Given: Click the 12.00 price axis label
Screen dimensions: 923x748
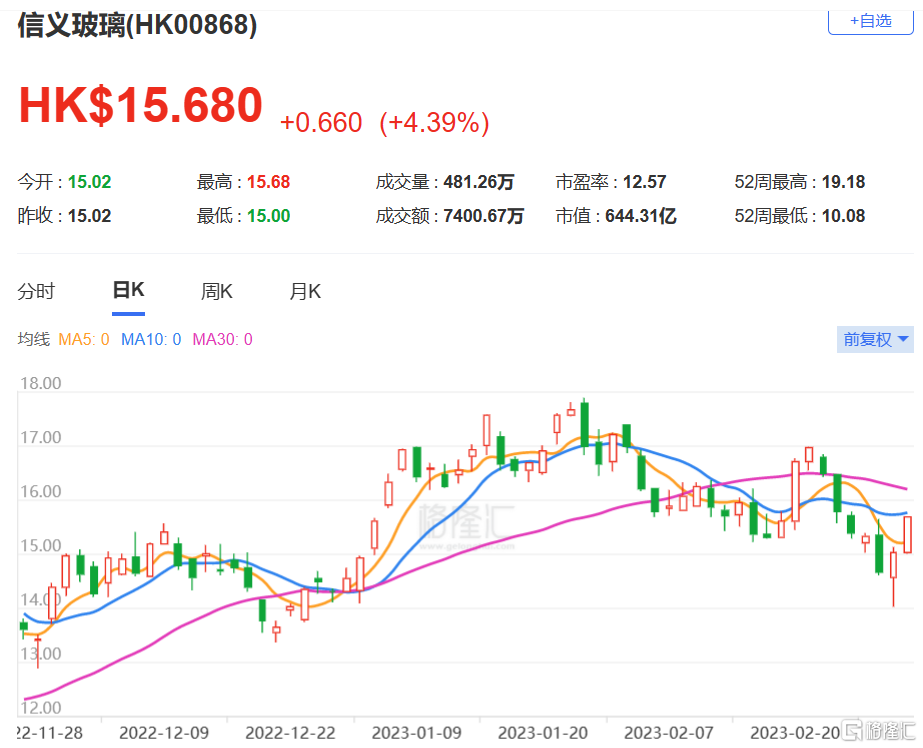Looking at the screenshot, I should tap(41, 708).
